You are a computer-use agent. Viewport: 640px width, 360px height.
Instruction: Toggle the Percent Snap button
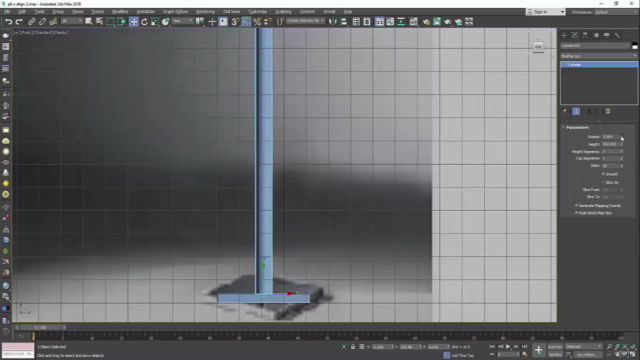[x=257, y=22]
